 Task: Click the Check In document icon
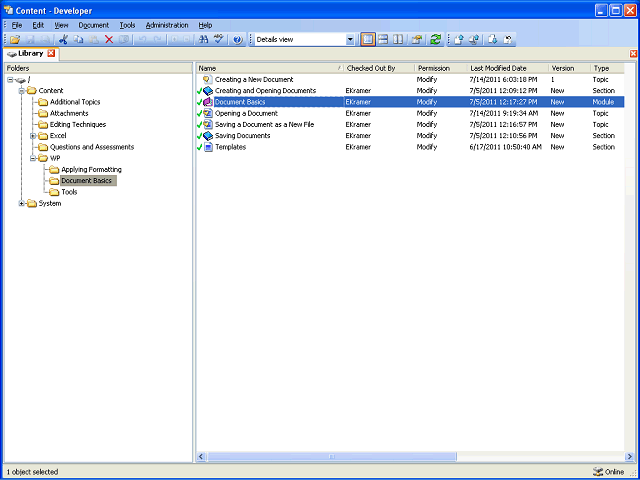coord(459,40)
